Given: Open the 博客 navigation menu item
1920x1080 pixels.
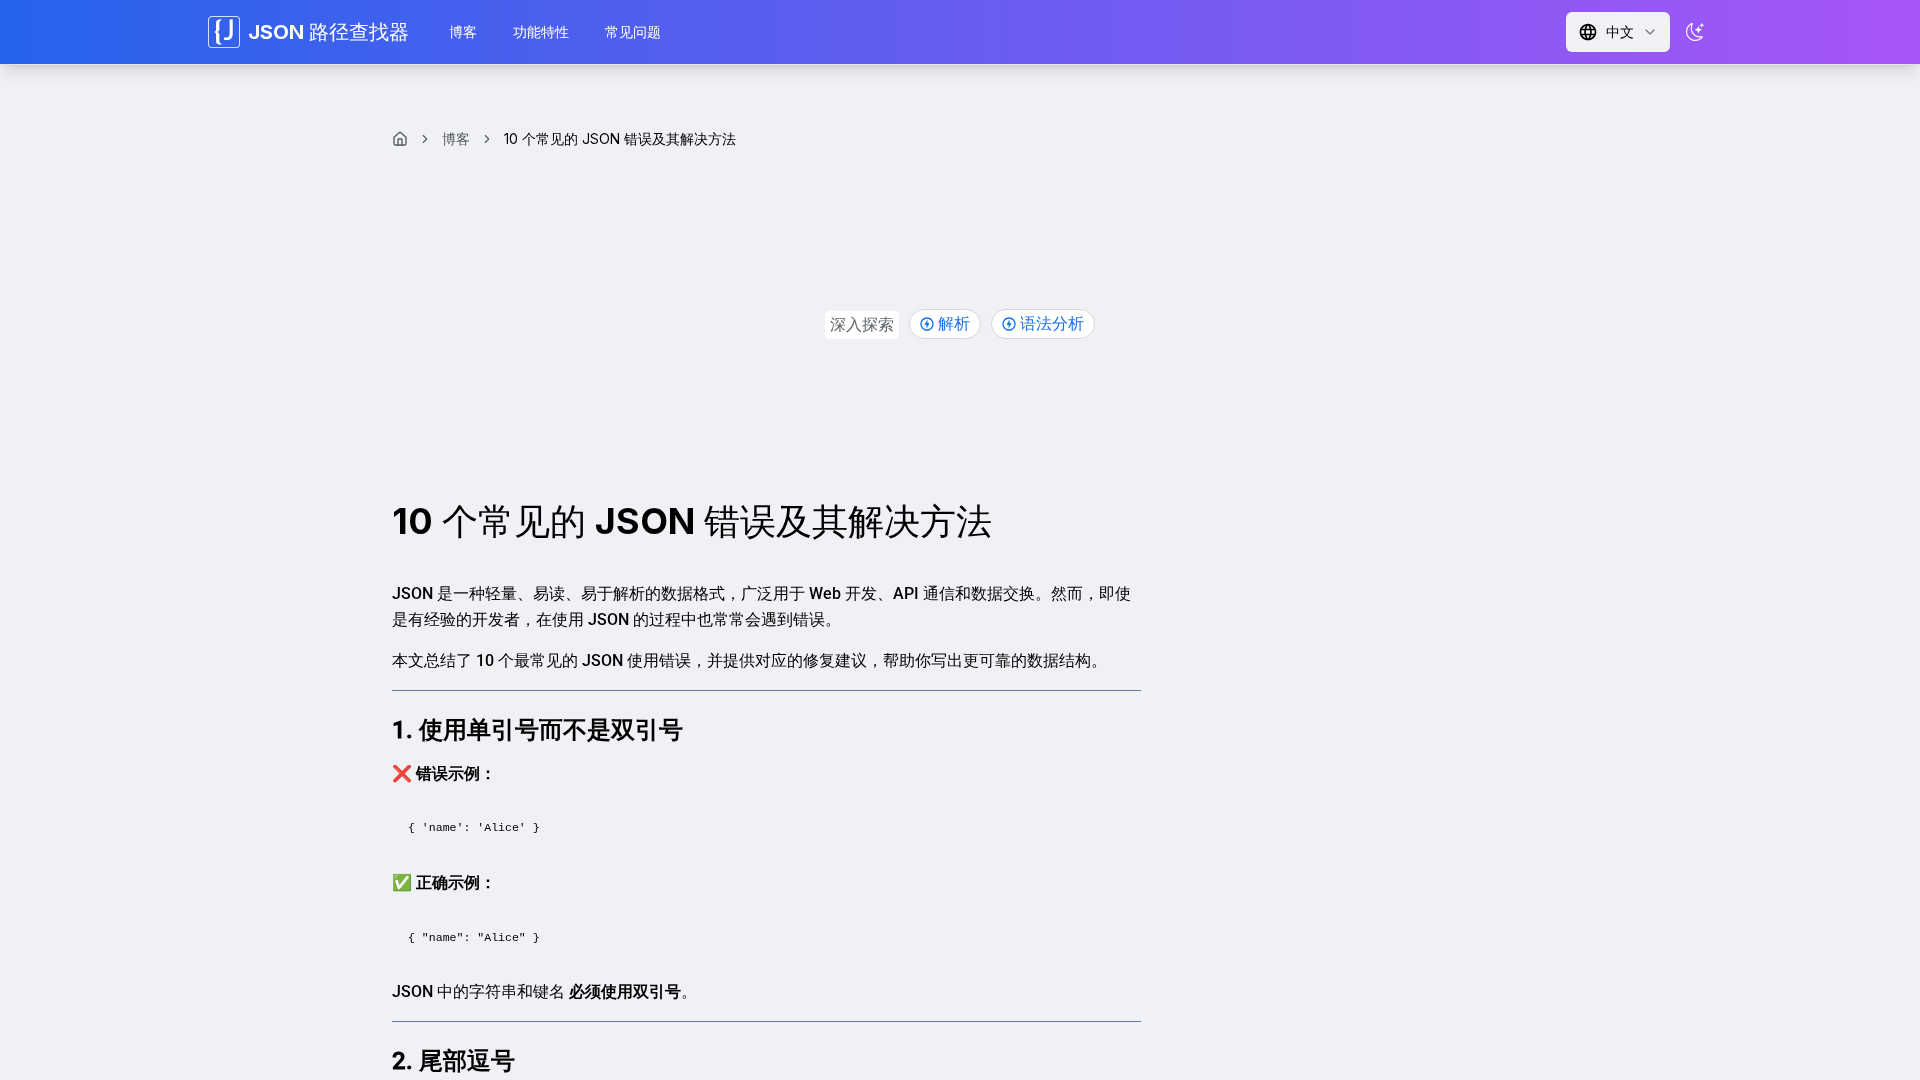Looking at the screenshot, I should pos(462,32).
